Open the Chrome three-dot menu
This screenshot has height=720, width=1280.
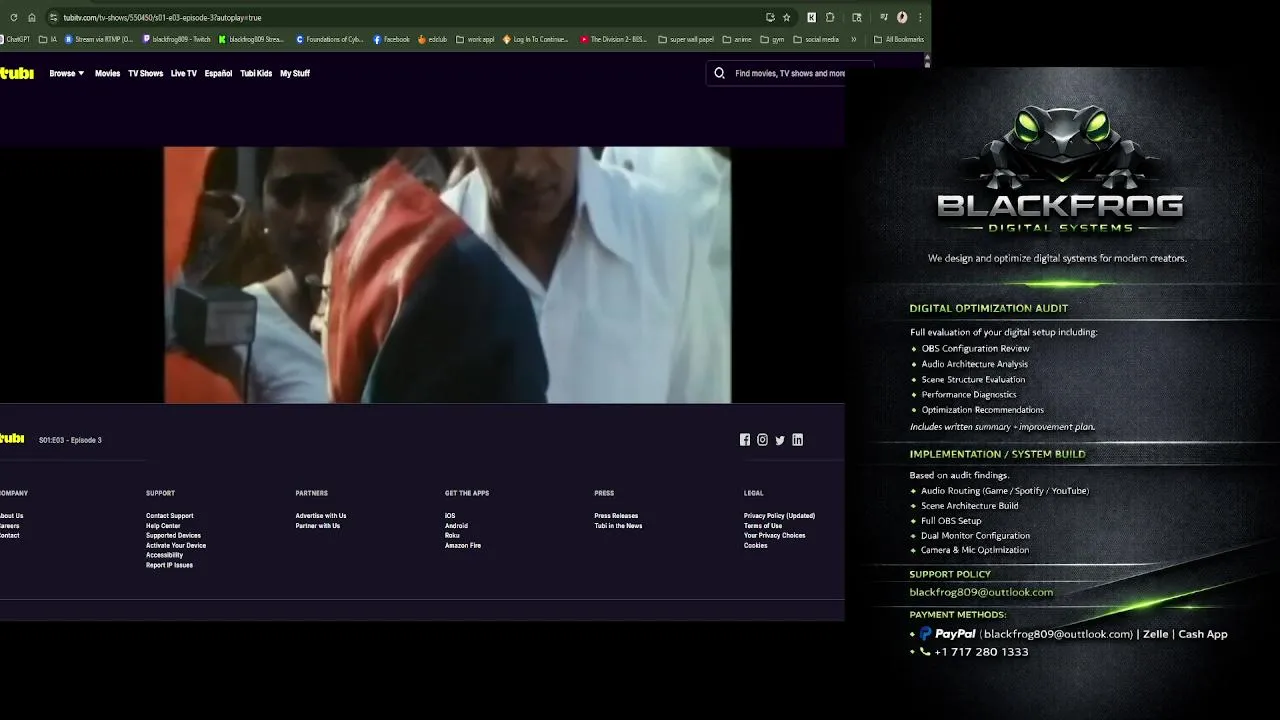click(920, 17)
